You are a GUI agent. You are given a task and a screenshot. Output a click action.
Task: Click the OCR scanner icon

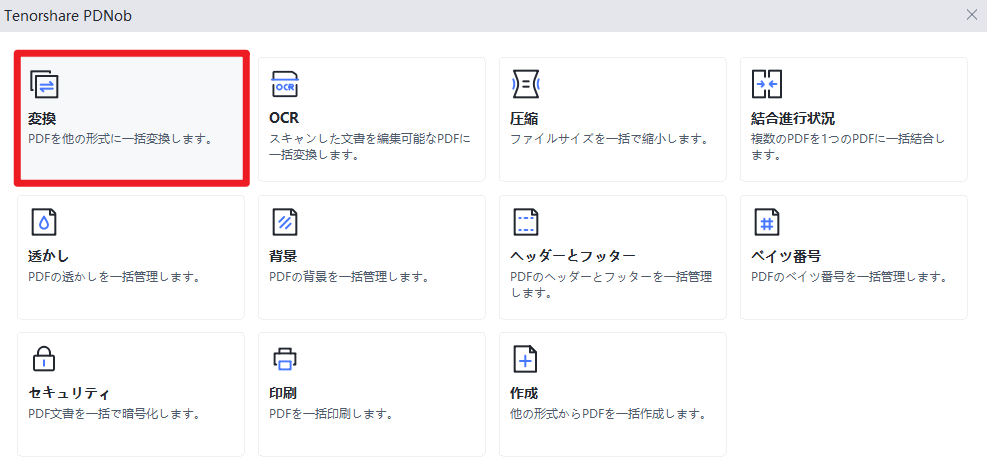285,84
